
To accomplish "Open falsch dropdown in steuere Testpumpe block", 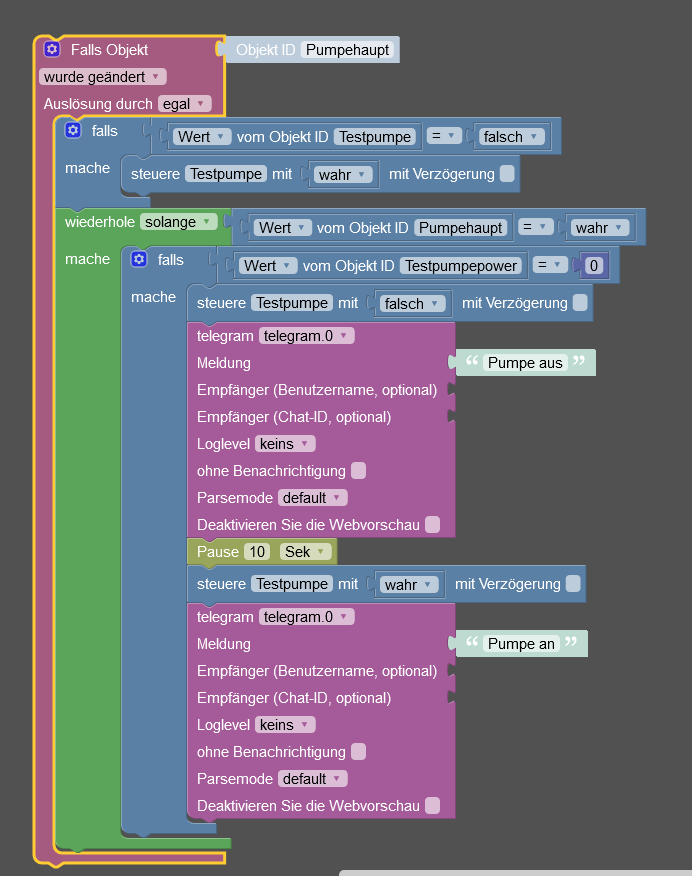I will pos(412,304).
